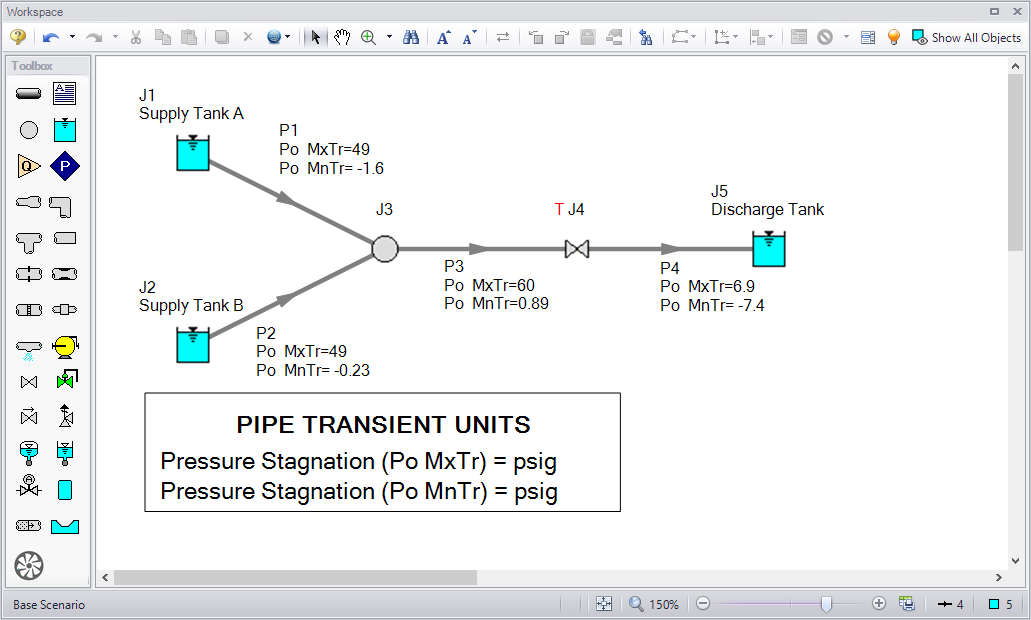The width and height of the screenshot is (1031, 620).
Task: Select the Branch junction tool
Action: coord(28,130)
